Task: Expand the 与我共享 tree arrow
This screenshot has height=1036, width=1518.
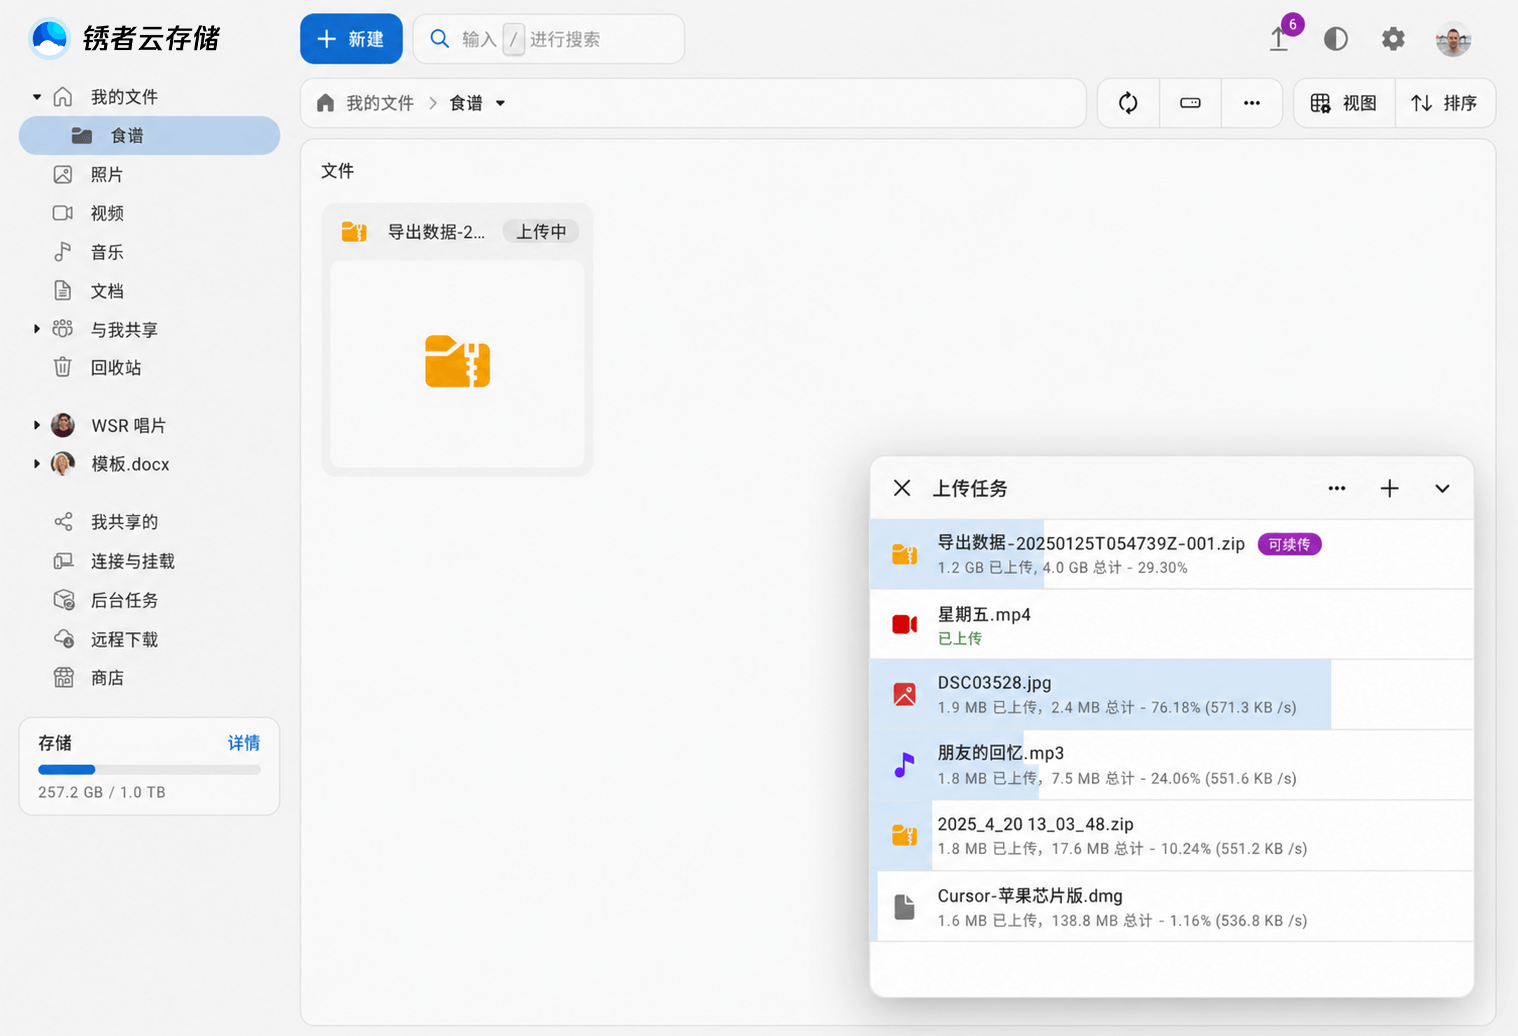Action: coord(37,329)
